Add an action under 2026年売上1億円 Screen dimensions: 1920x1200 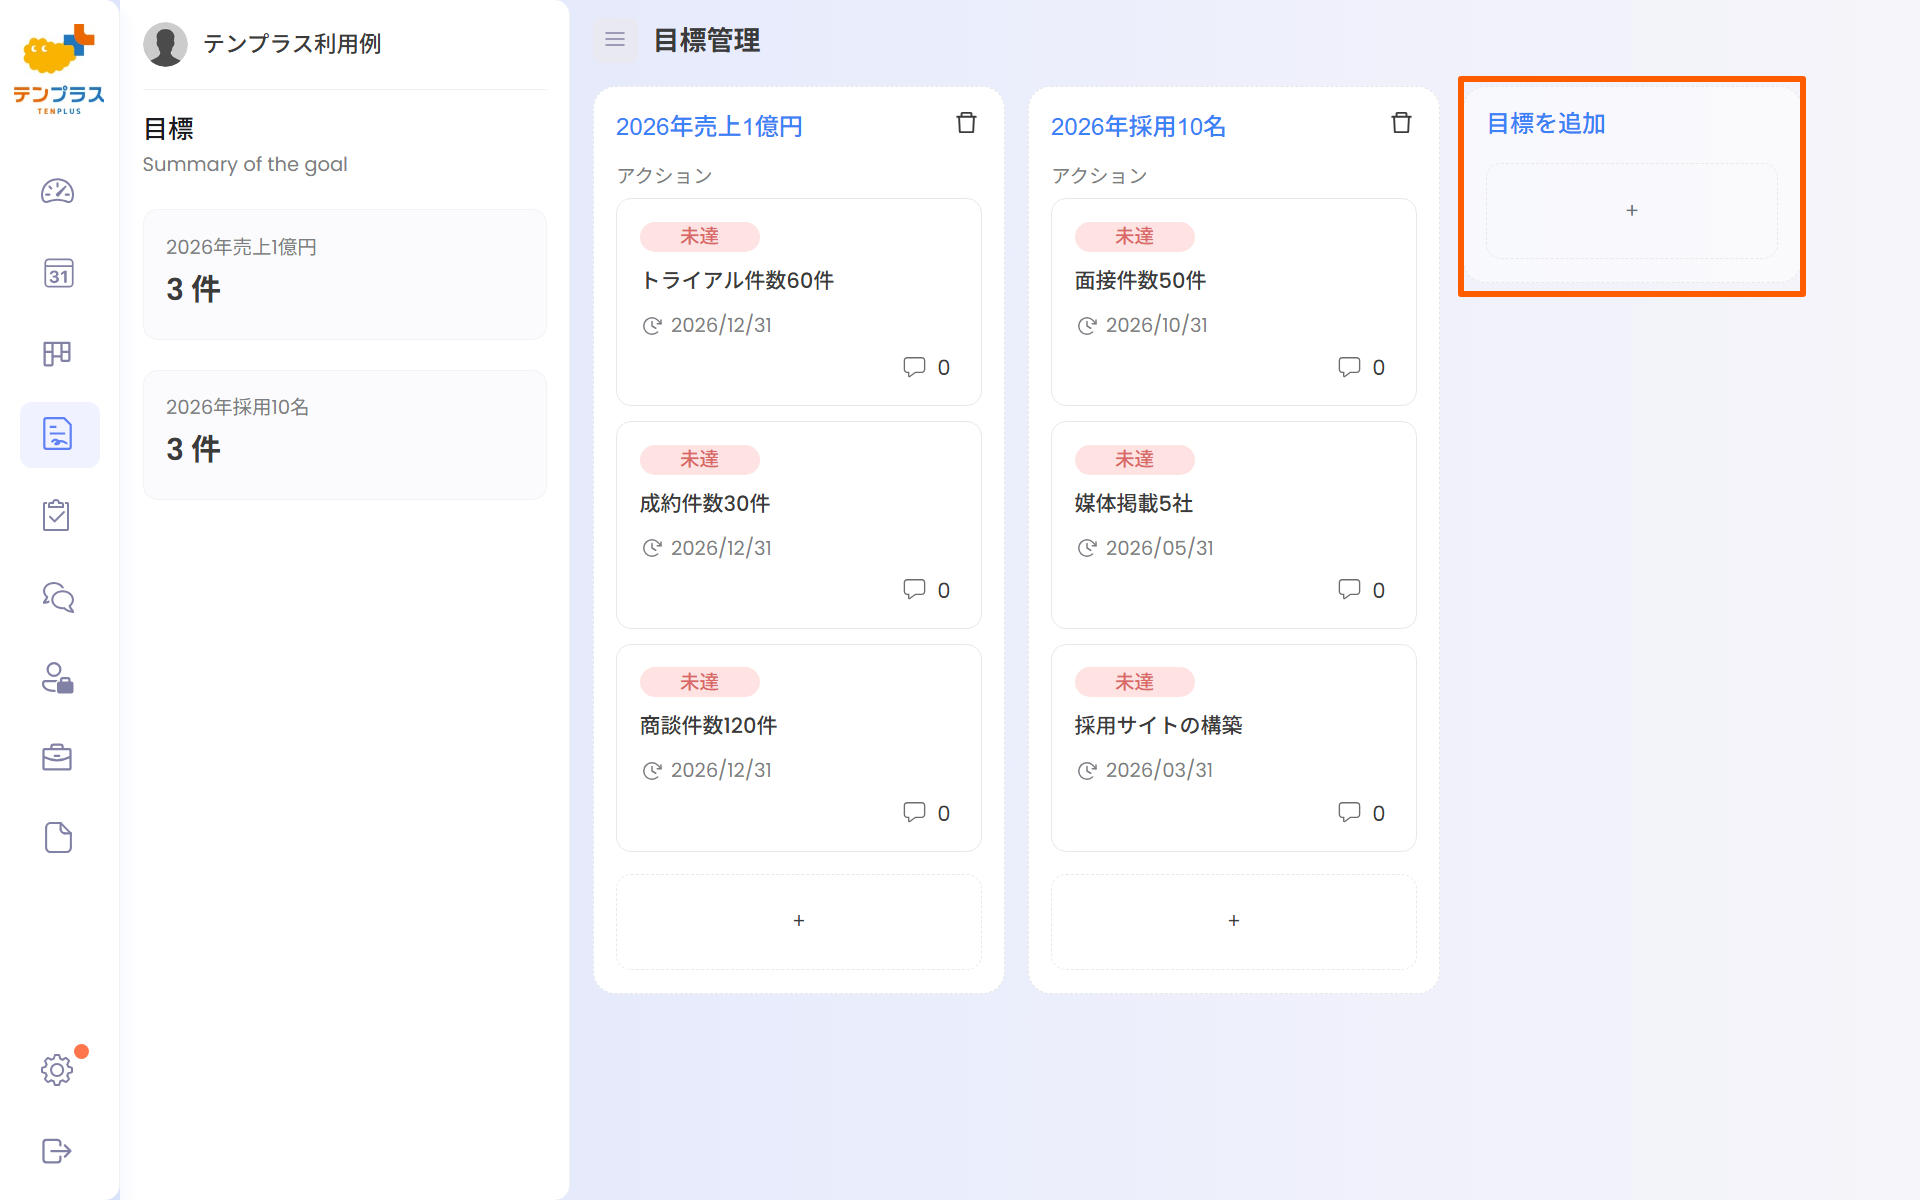pyautogui.click(x=799, y=921)
